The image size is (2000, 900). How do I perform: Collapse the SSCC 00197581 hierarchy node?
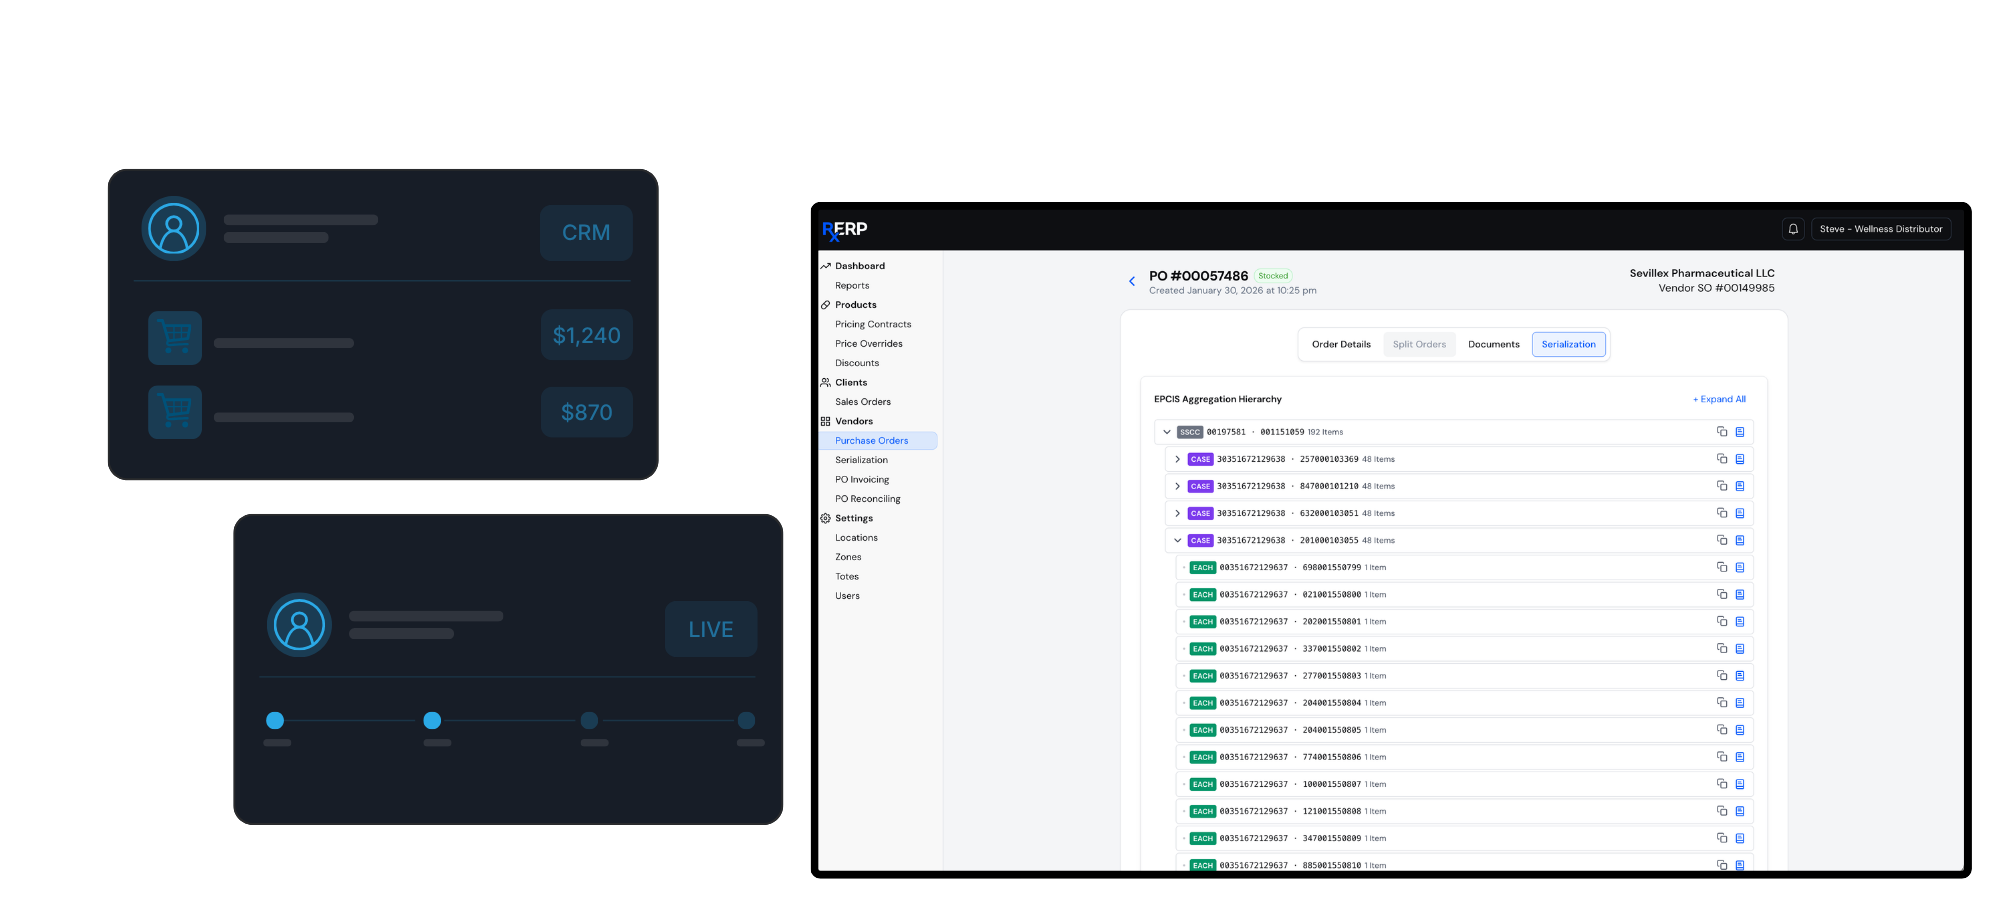(1166, 432)
